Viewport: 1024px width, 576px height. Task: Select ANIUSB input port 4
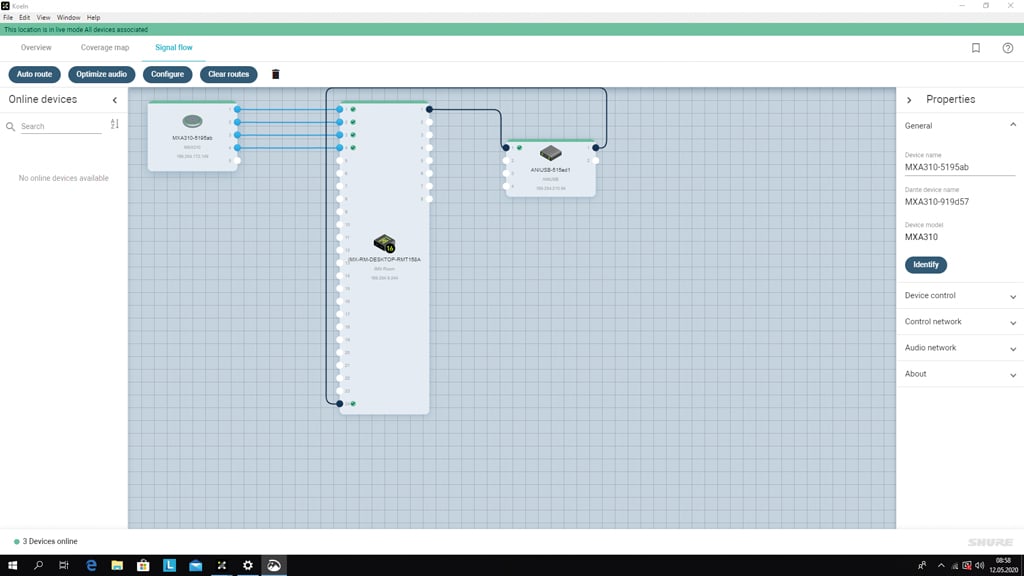tap(506, 186)
